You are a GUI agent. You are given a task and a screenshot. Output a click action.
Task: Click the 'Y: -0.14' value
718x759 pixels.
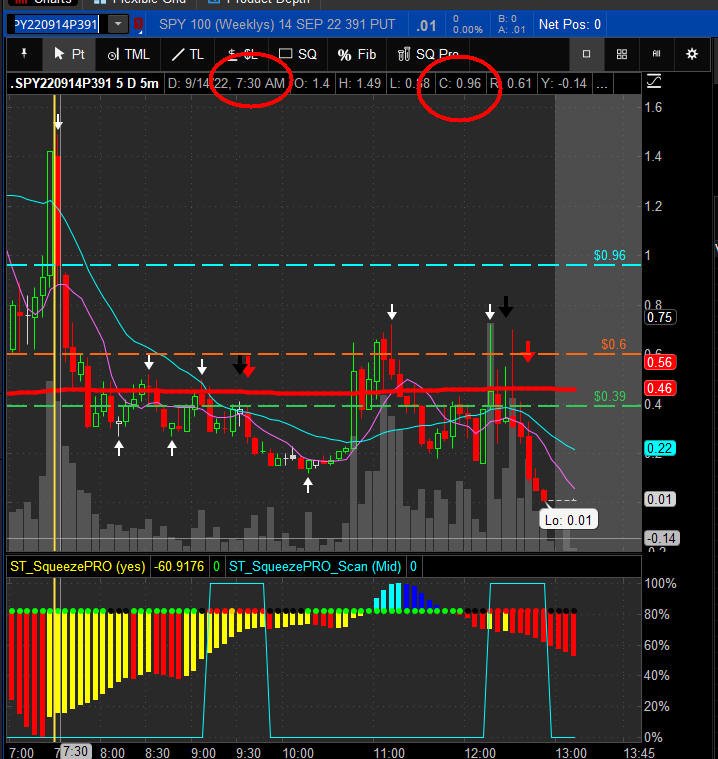[564, 83]
